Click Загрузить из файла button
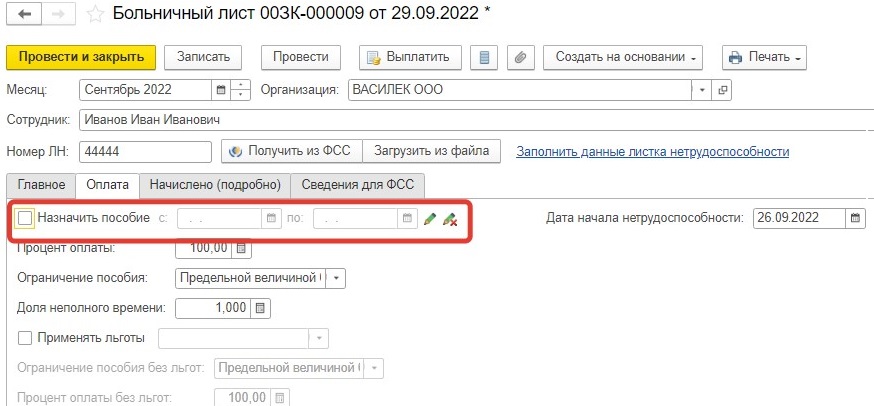The width and height of the screenshot is (874, 406). (431, 151)
